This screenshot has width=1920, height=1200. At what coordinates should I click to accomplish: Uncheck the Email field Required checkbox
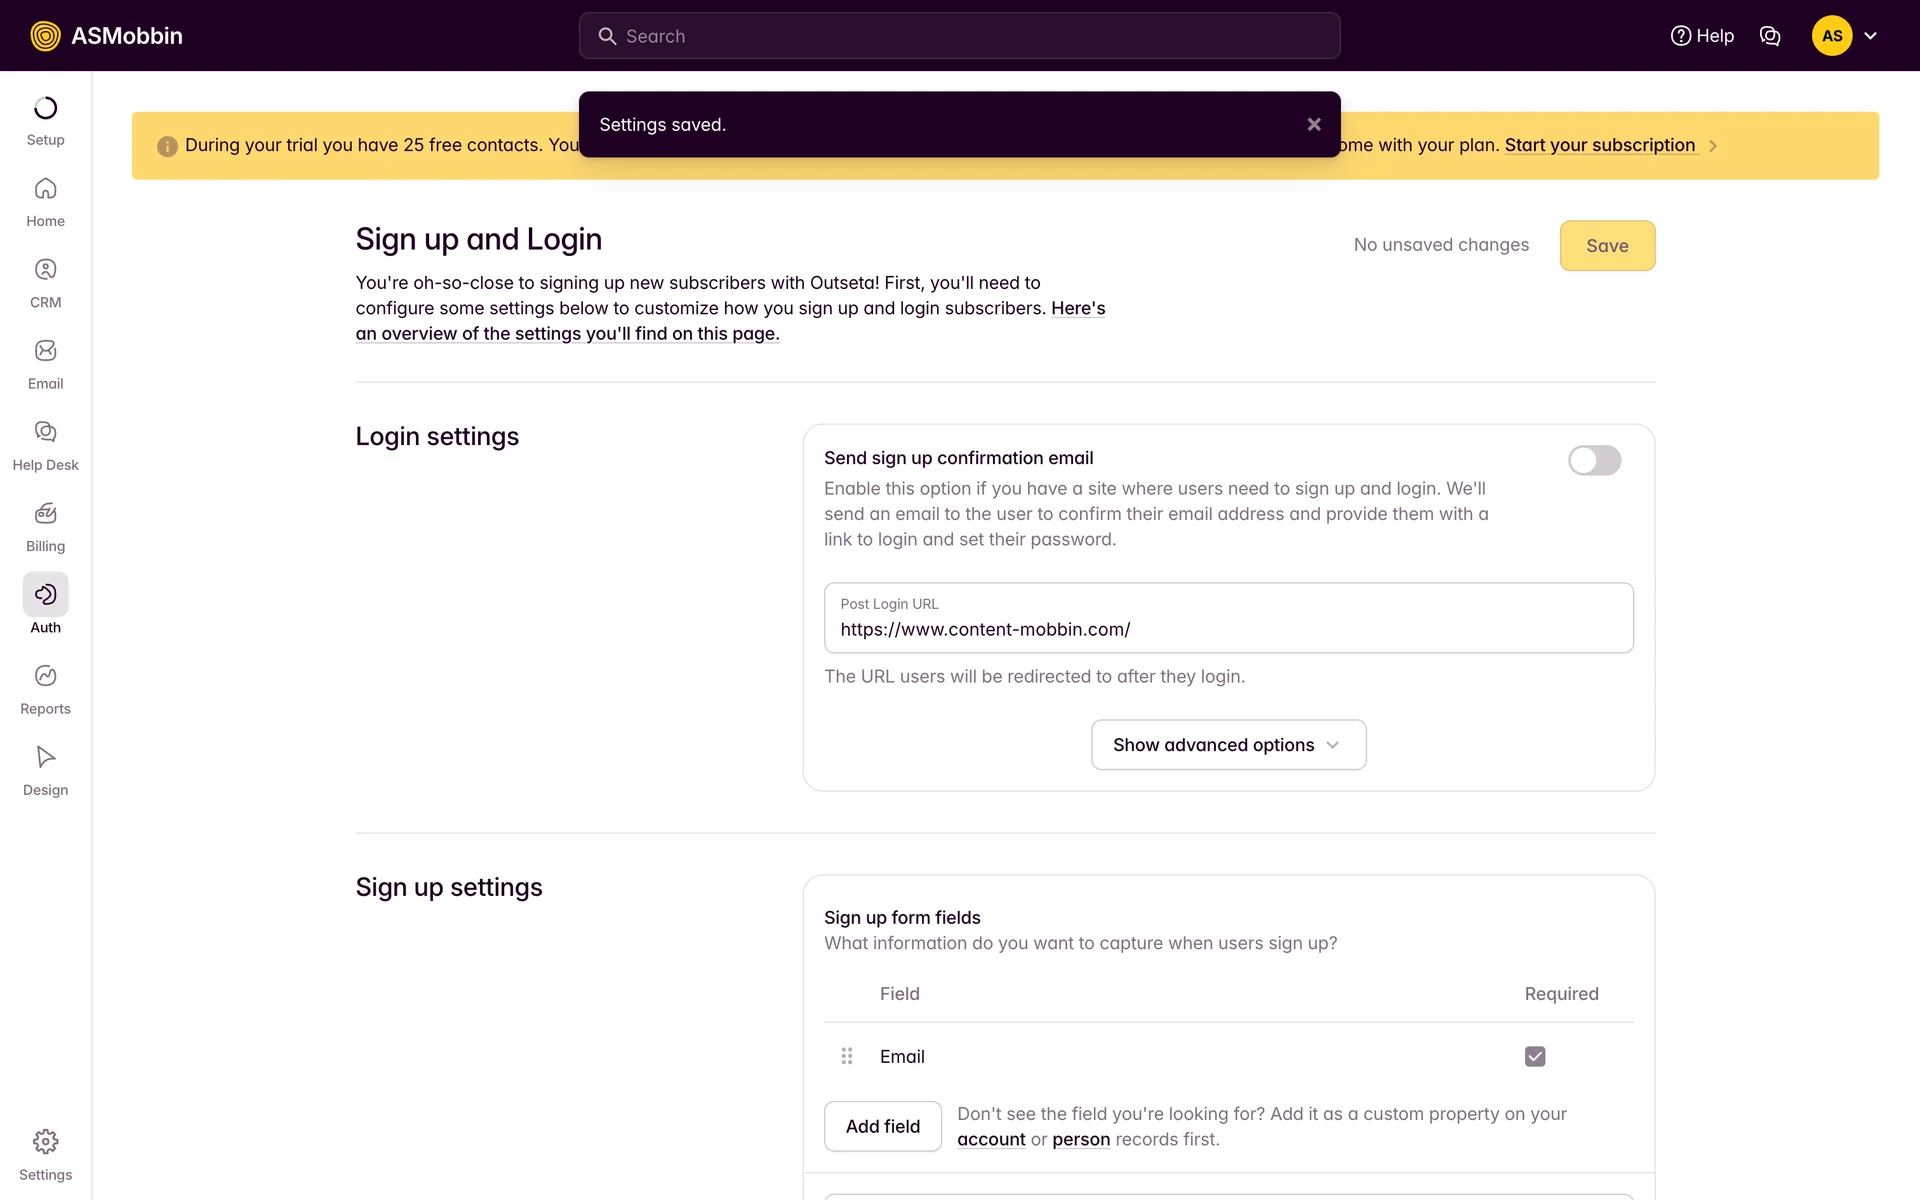point(1535,1056)
